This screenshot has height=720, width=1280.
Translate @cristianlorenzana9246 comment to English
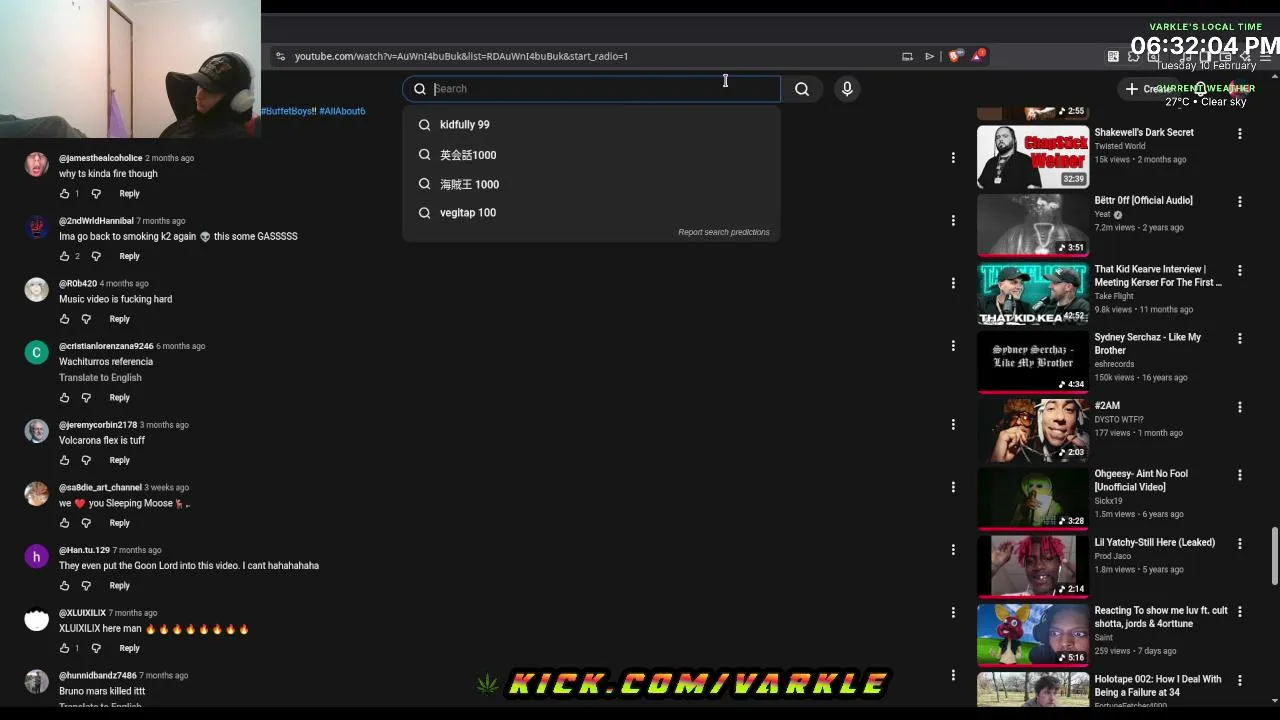[x=100, y=378]
